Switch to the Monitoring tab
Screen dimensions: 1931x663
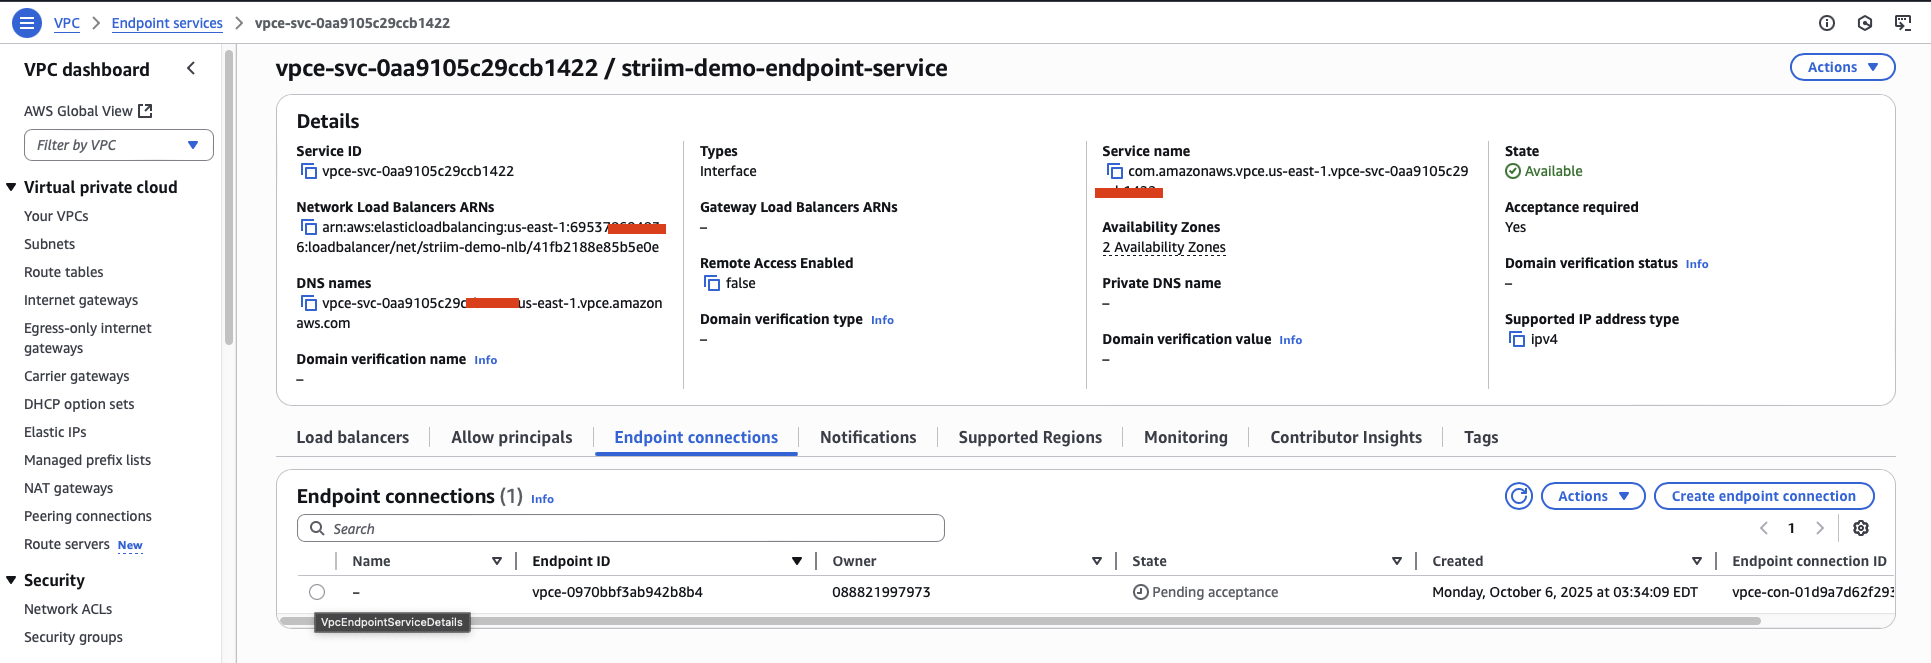click(1185, 437)
